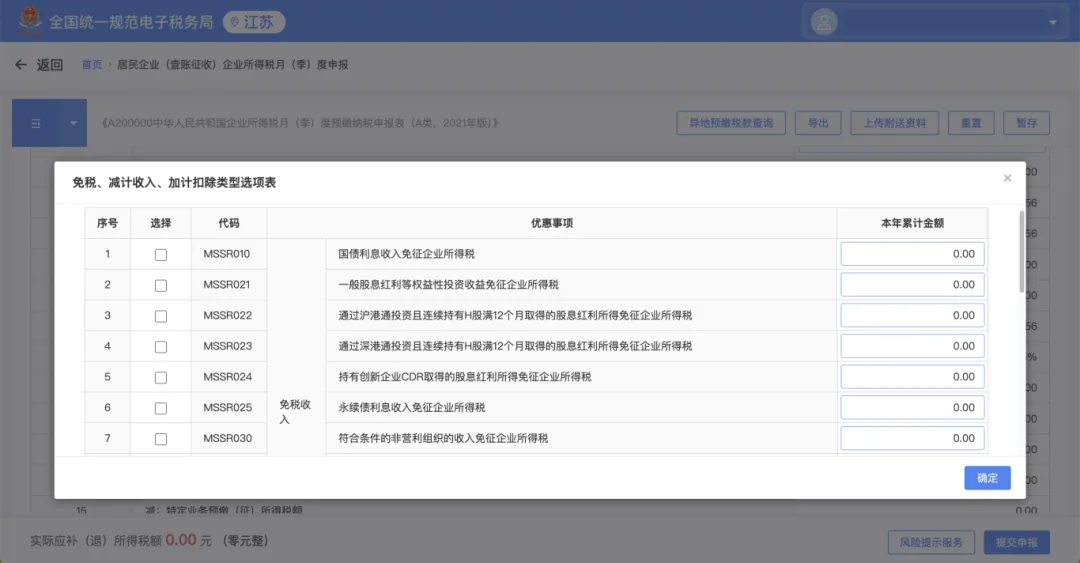Click the tax bureau emblem logo
The height and width of the screenshot is (563, 1080).
tap(30, 21)
